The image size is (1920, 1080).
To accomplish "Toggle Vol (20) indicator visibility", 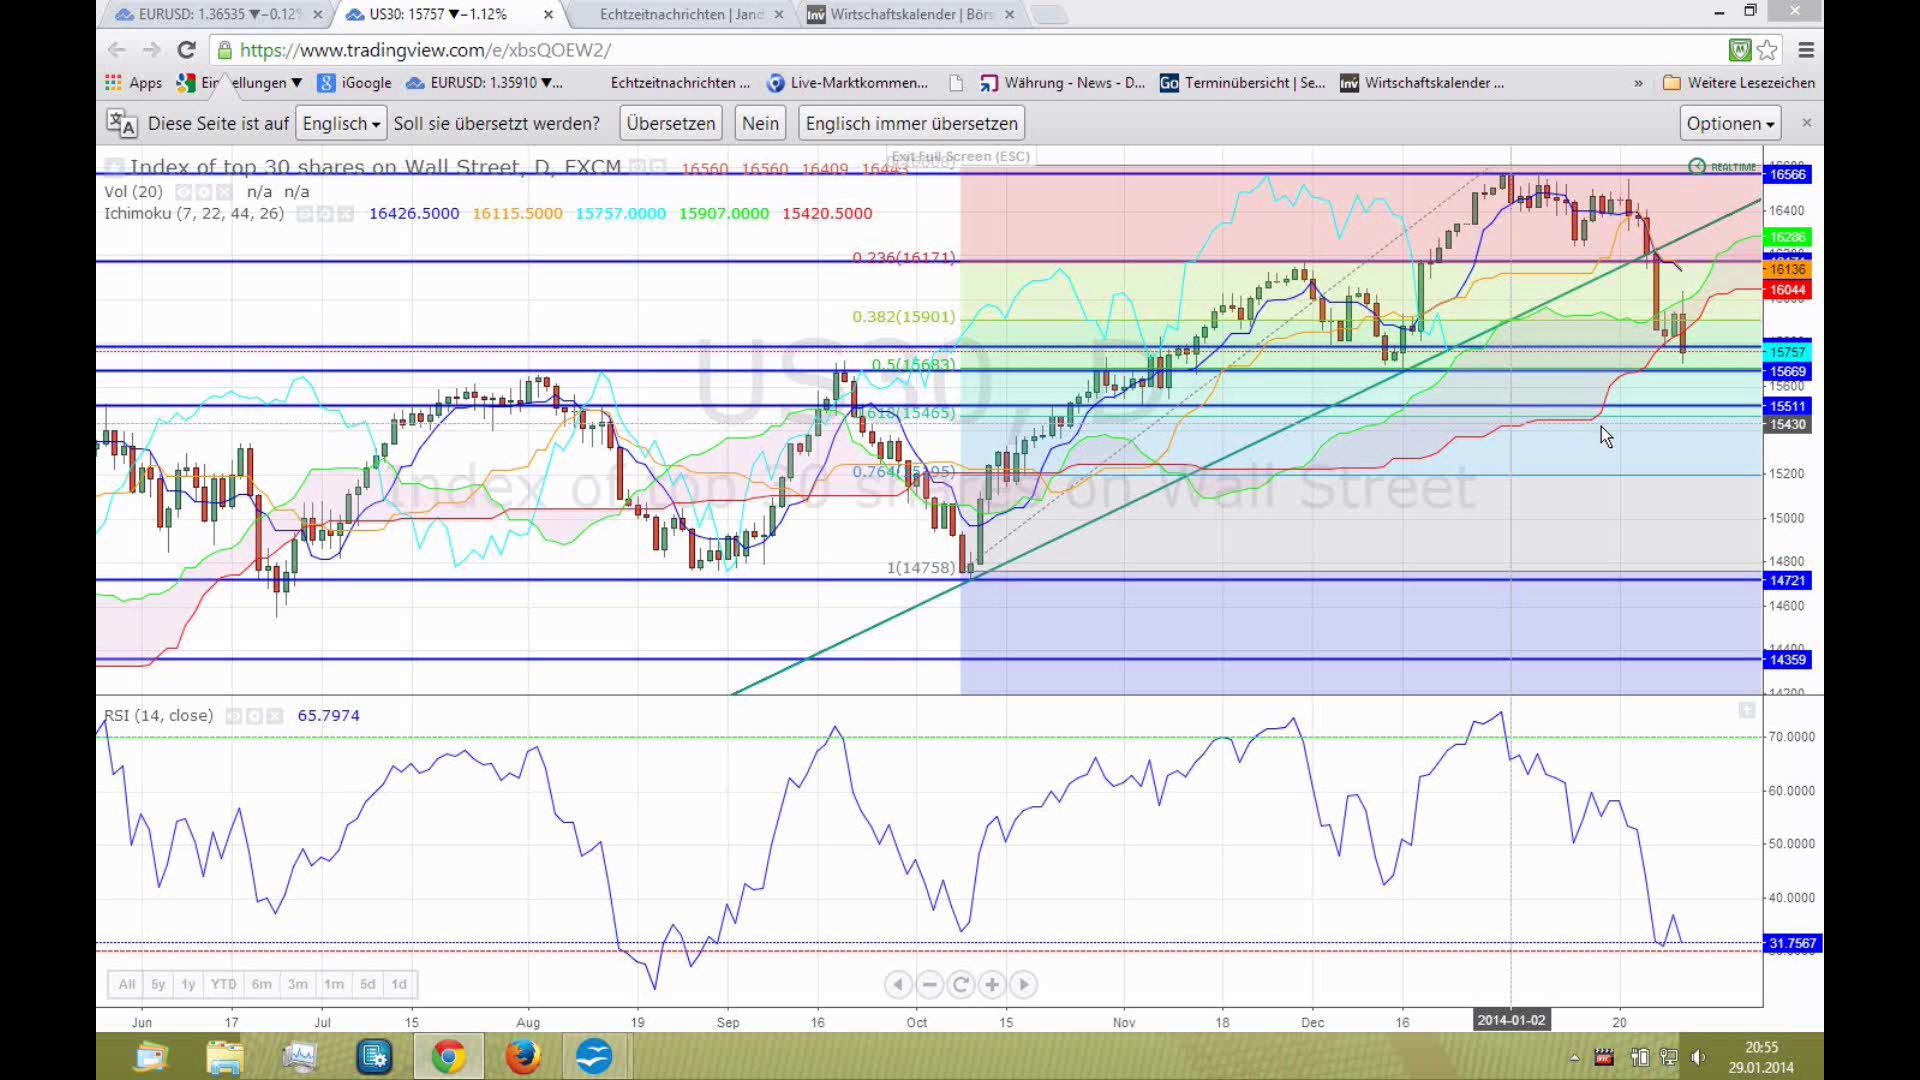I will click(x=184, y=192).
